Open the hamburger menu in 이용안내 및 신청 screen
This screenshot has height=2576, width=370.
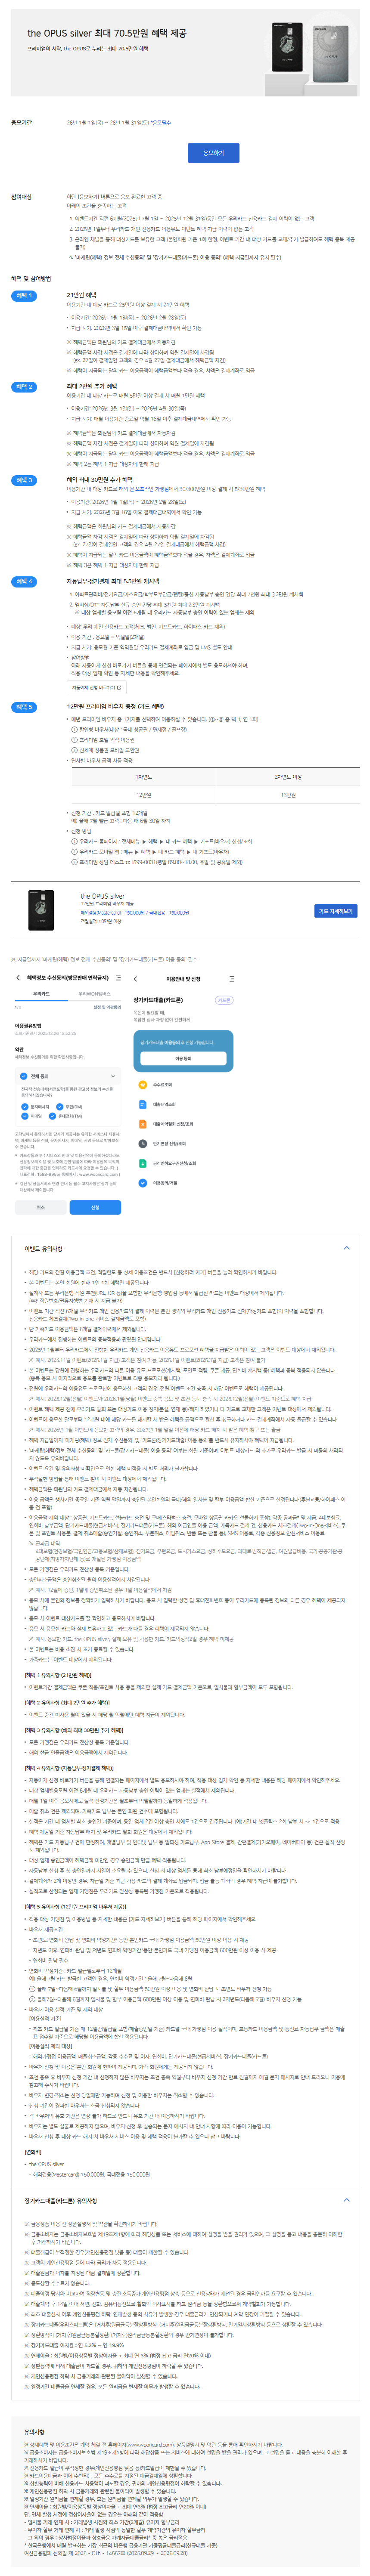232,979
